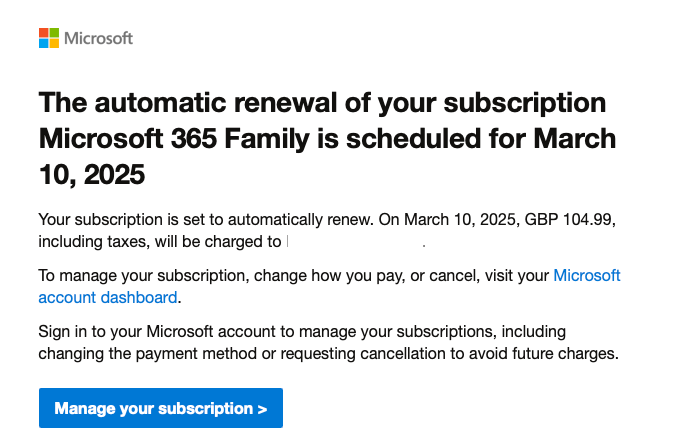Click the 'To manage your subscription' sentence
673x447 pixels.
tap(329, 286)
